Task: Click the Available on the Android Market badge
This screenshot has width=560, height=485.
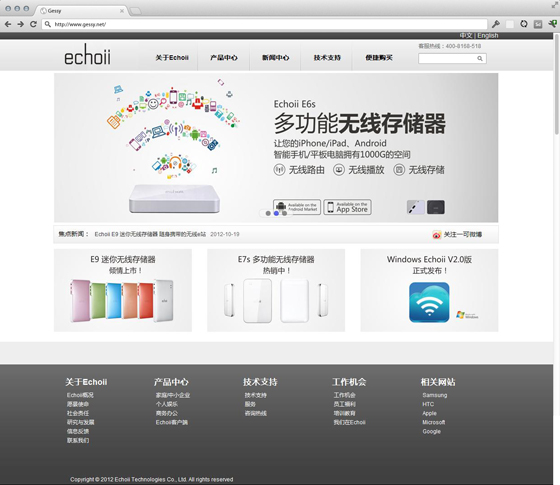Action: tap(297, 207)
